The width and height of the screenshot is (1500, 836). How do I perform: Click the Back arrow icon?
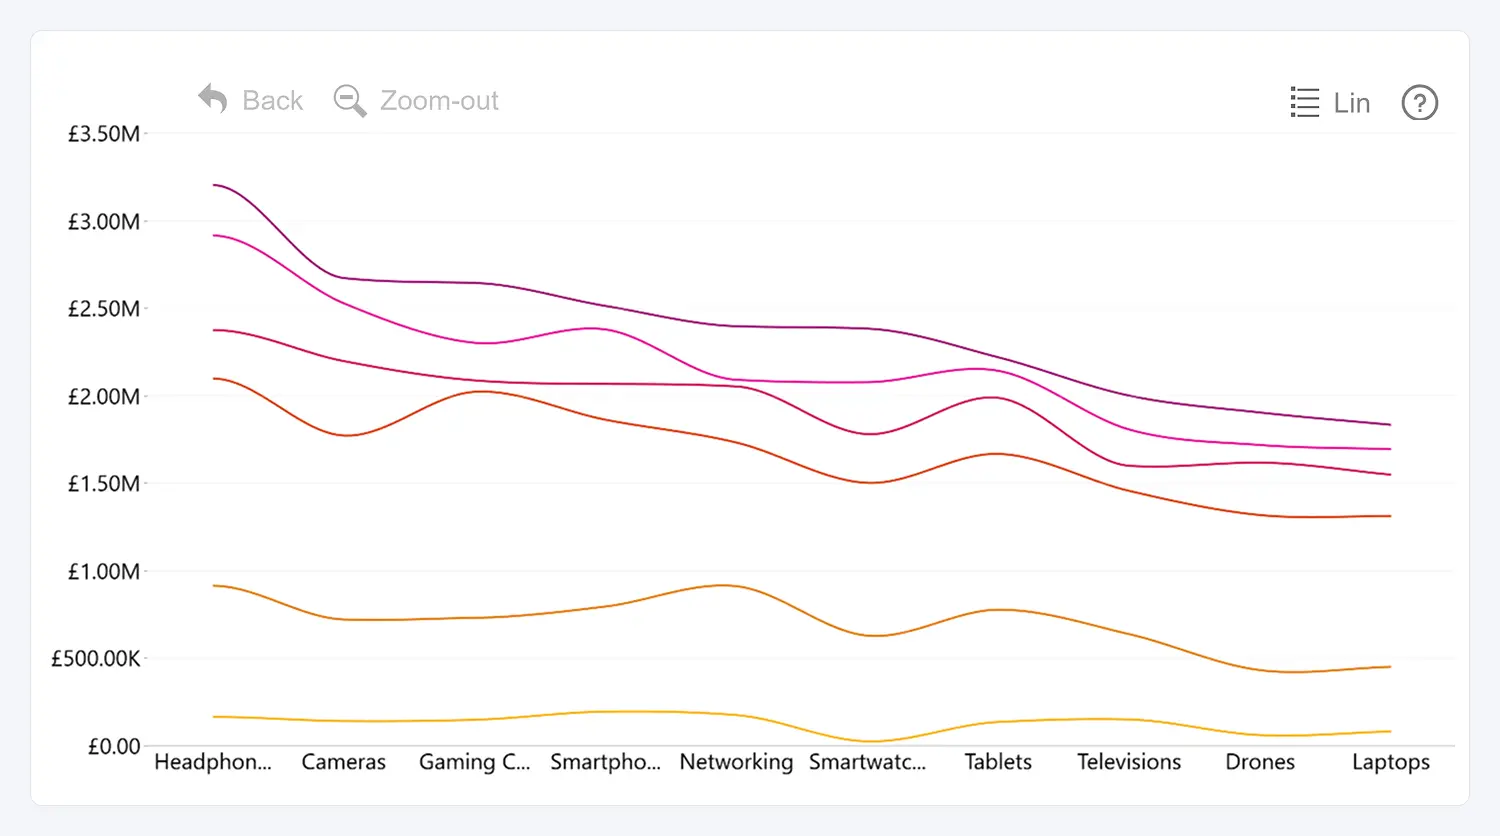[213, 99]
